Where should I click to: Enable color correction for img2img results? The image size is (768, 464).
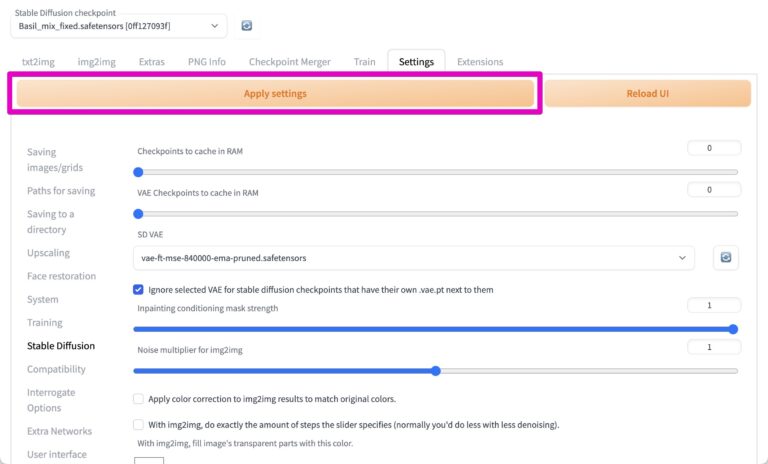(x=139, y=398)
